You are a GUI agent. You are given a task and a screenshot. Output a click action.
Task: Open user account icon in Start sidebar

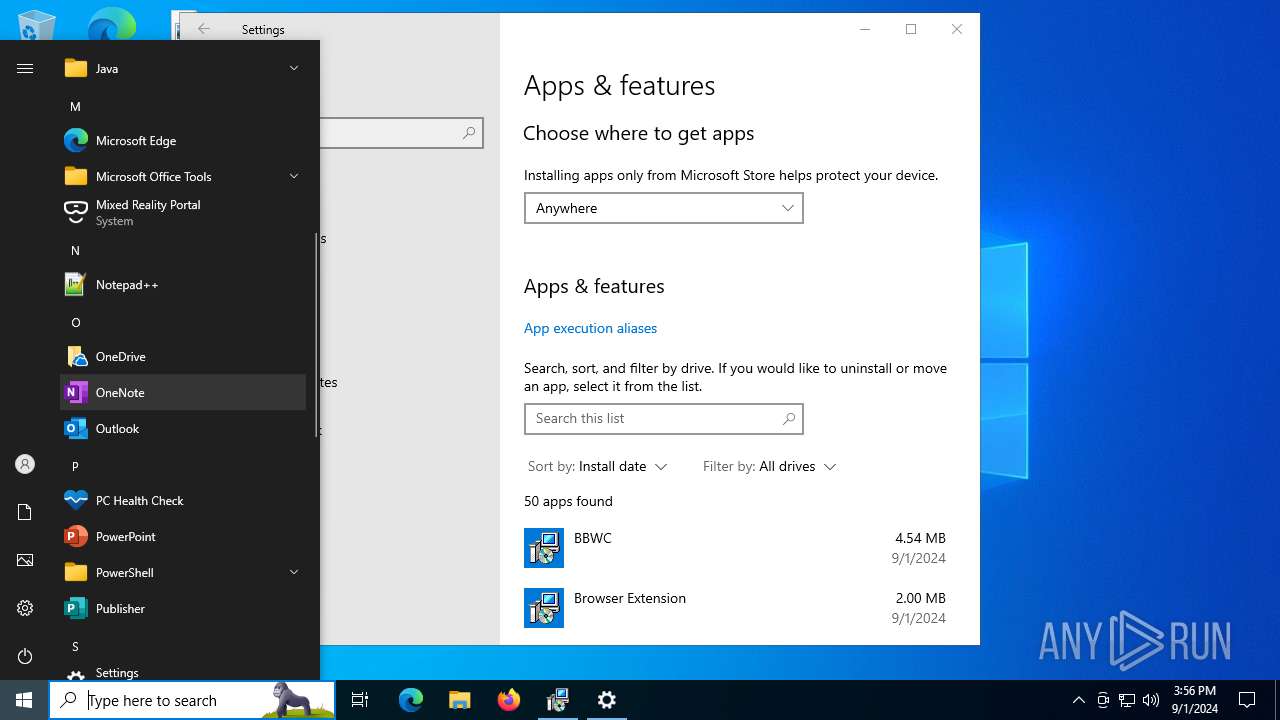click(x=25, y=464)
